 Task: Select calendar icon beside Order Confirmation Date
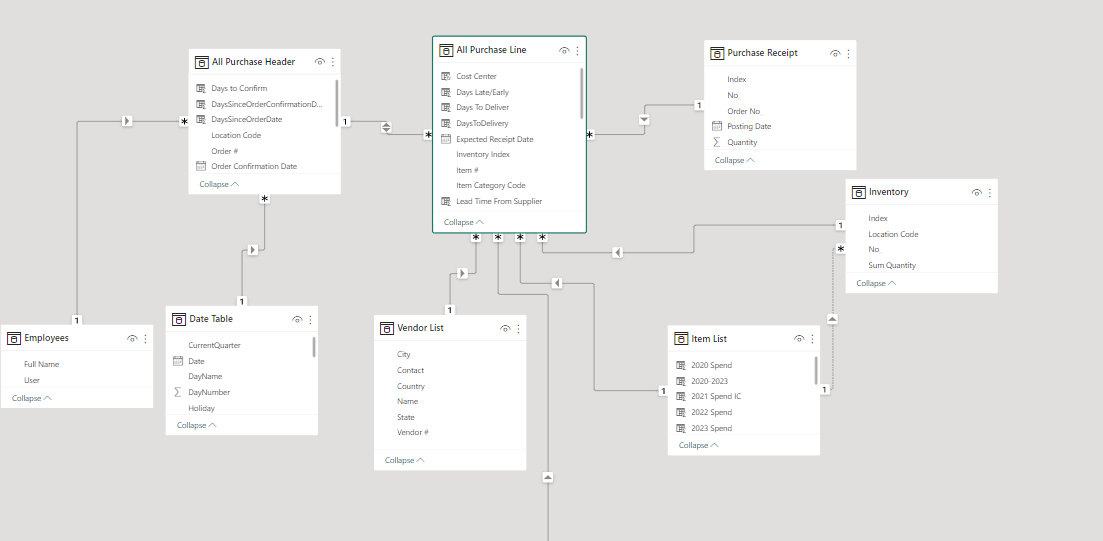tap(200, 167)
